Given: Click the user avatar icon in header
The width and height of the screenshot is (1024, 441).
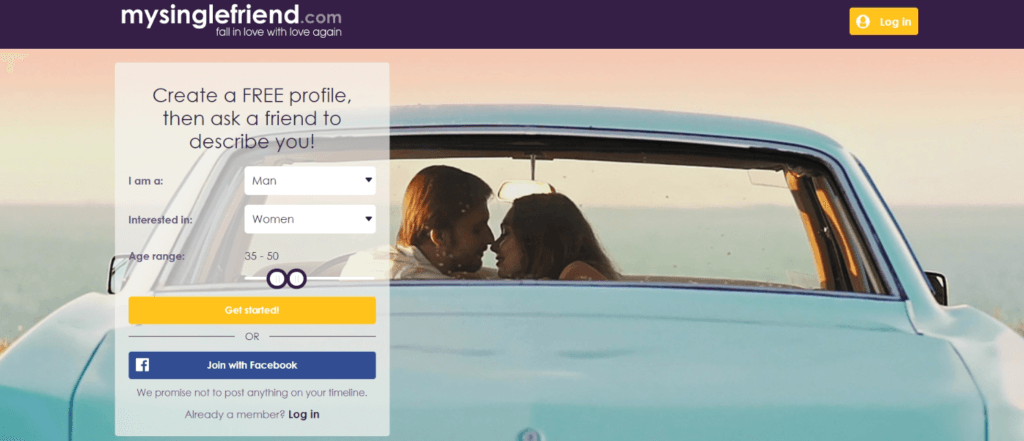Looking at the screenshot, I should tap(863, 22).
